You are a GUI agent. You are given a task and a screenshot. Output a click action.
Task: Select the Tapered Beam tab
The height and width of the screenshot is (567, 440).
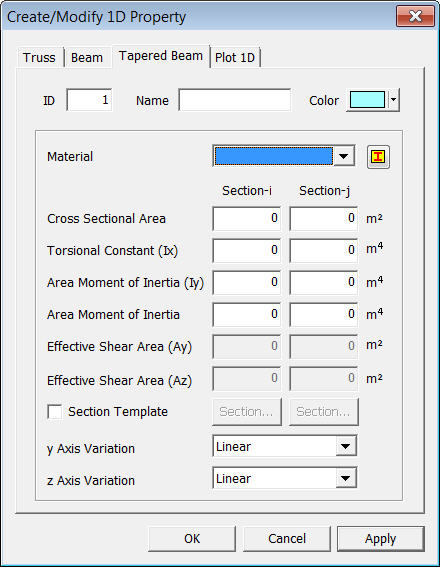pos(161,56)
